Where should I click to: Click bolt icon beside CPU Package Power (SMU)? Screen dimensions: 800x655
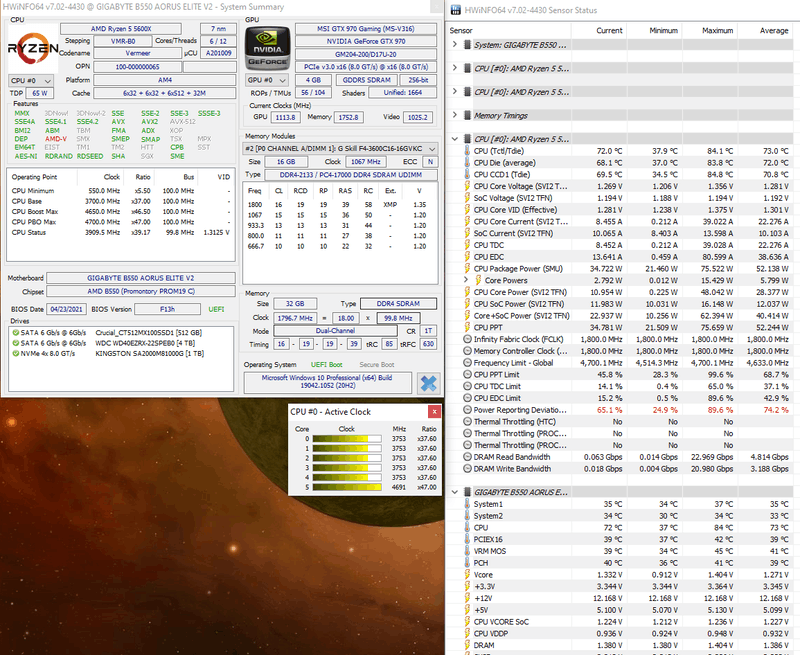(x=467, y=268)
